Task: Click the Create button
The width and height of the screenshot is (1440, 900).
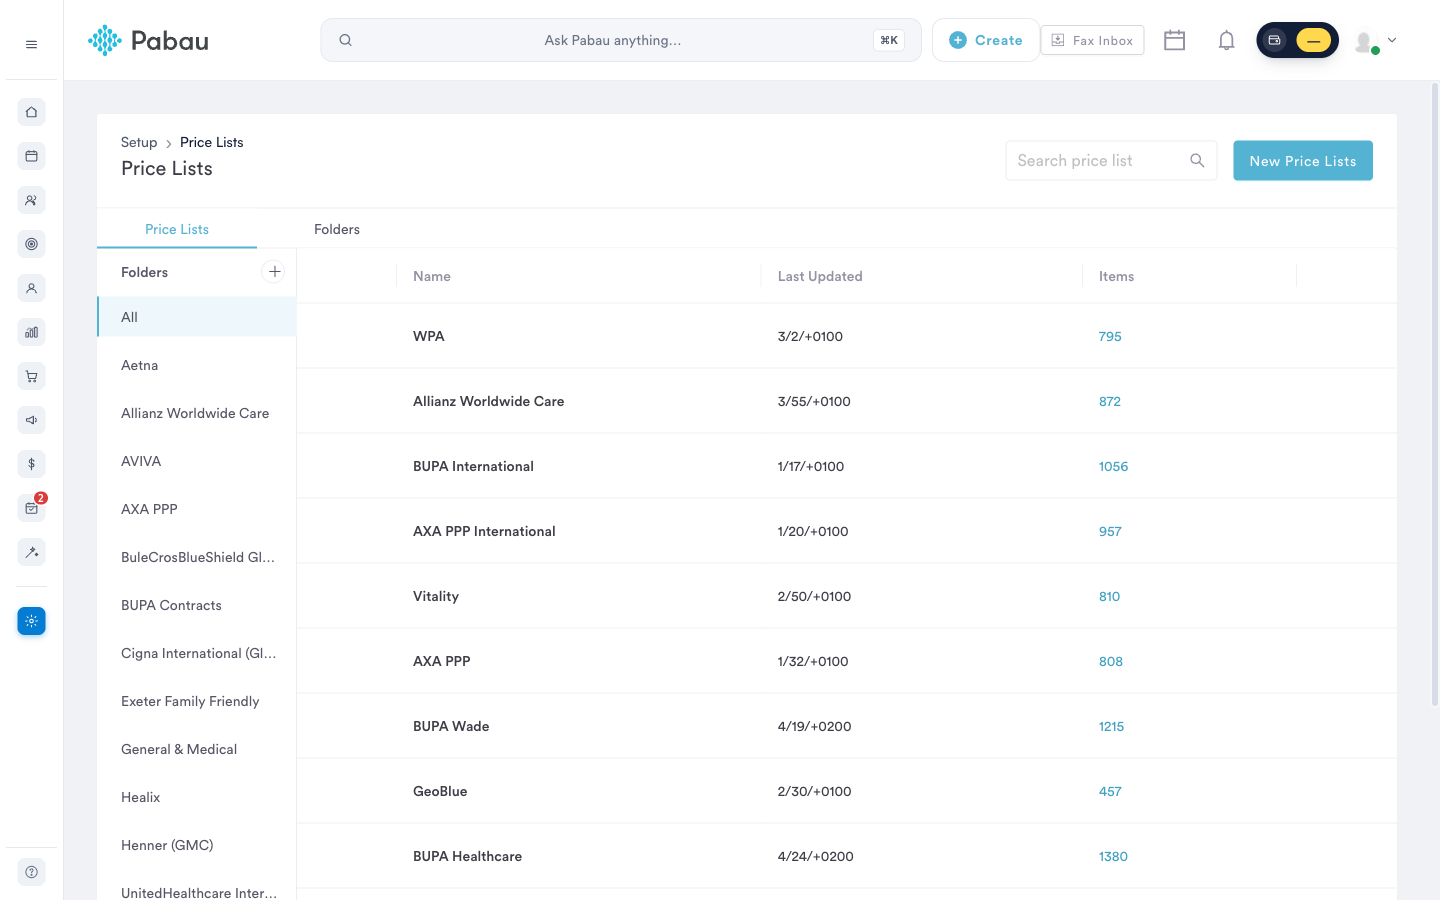Action: (x=986, y=40)
